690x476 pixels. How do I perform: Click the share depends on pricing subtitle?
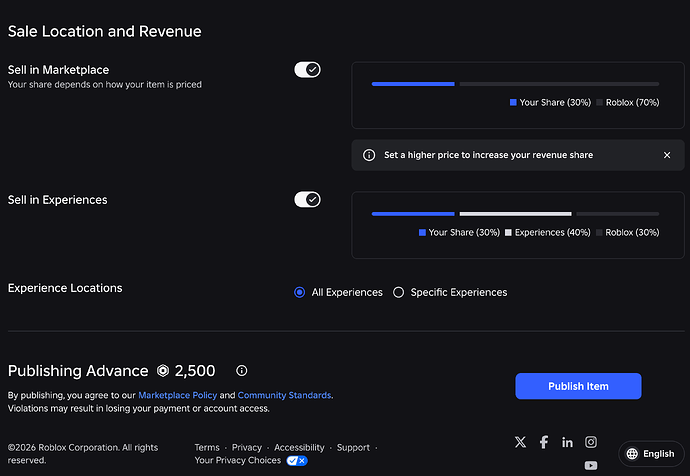105,84
